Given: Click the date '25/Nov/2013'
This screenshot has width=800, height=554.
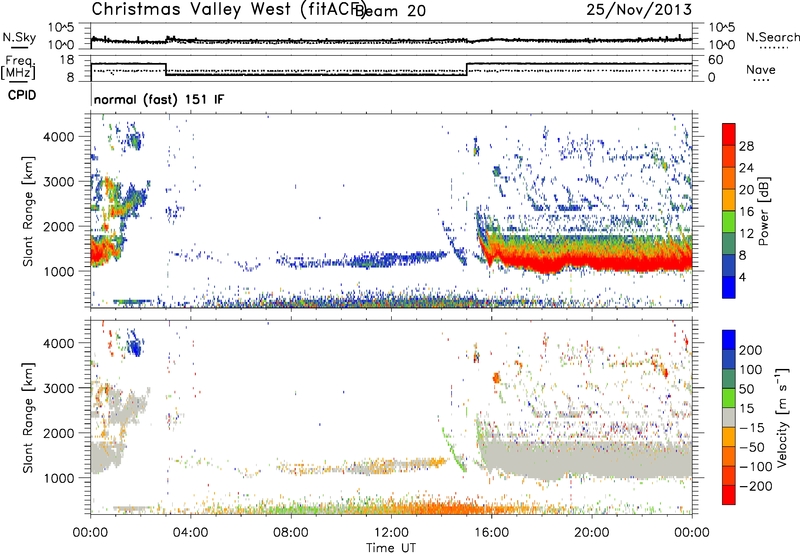Looking at the screenshot, I should point(639,10).
